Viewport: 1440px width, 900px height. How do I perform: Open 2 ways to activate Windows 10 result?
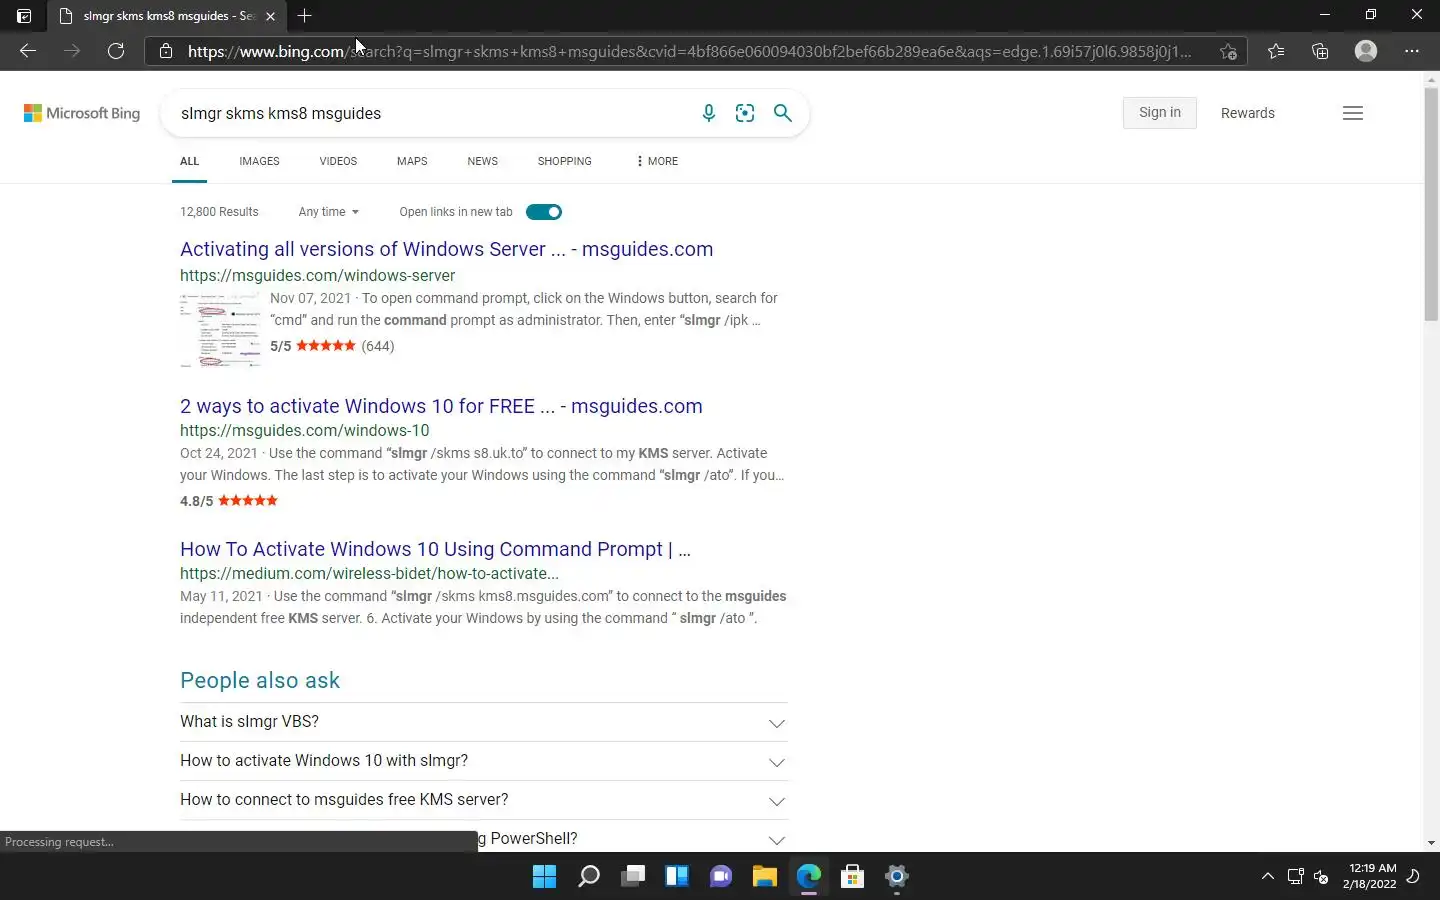[441, 406]
